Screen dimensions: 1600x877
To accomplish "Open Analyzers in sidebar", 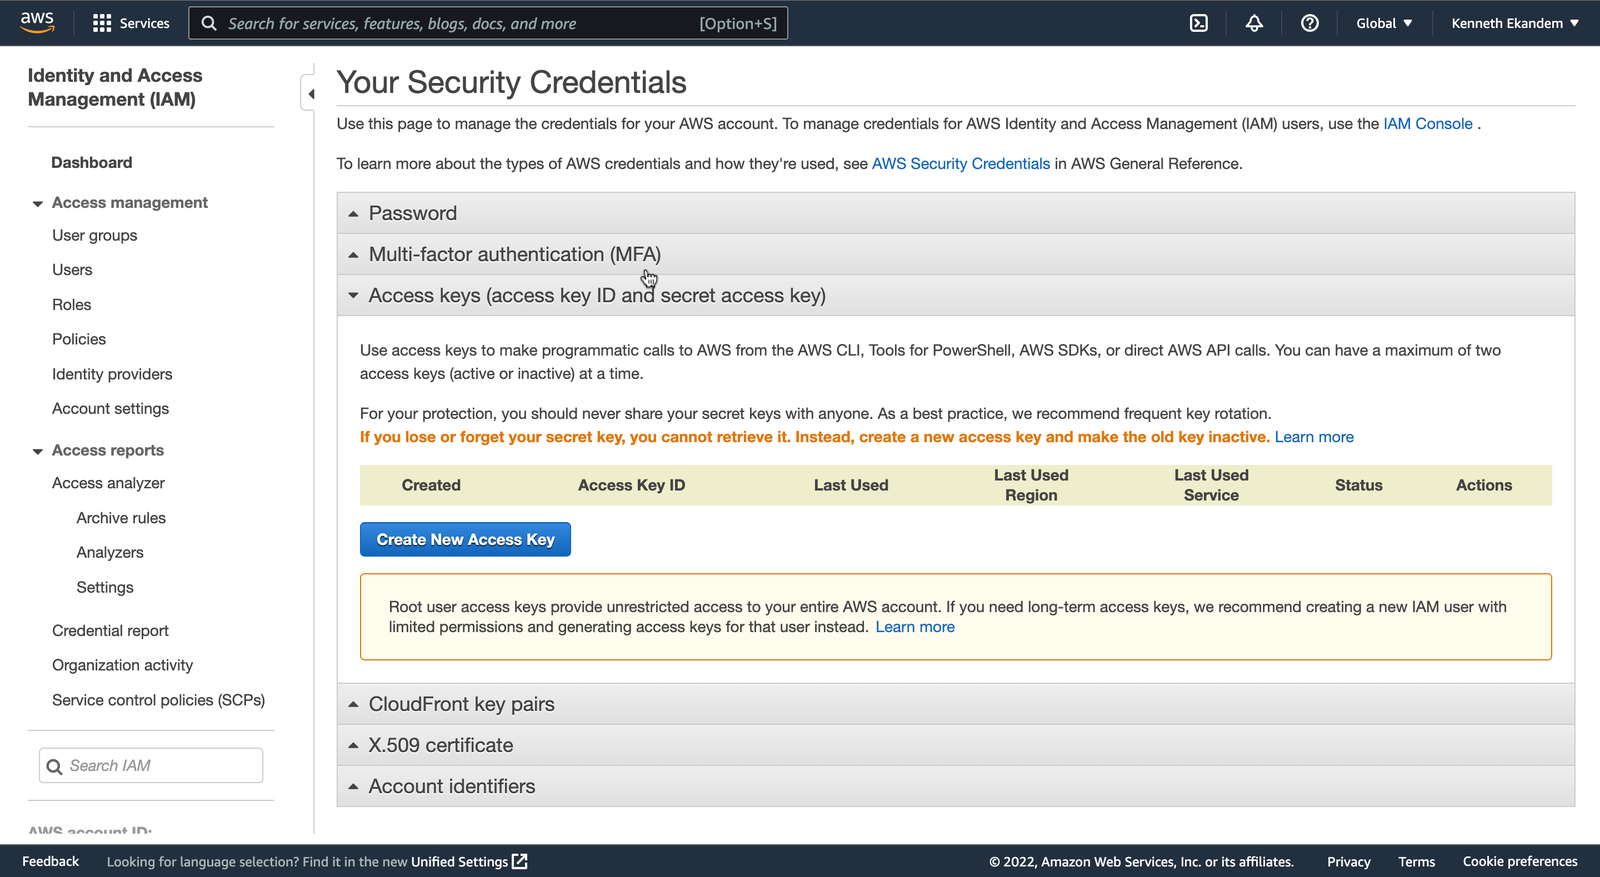I will click(x=110, y=552).
